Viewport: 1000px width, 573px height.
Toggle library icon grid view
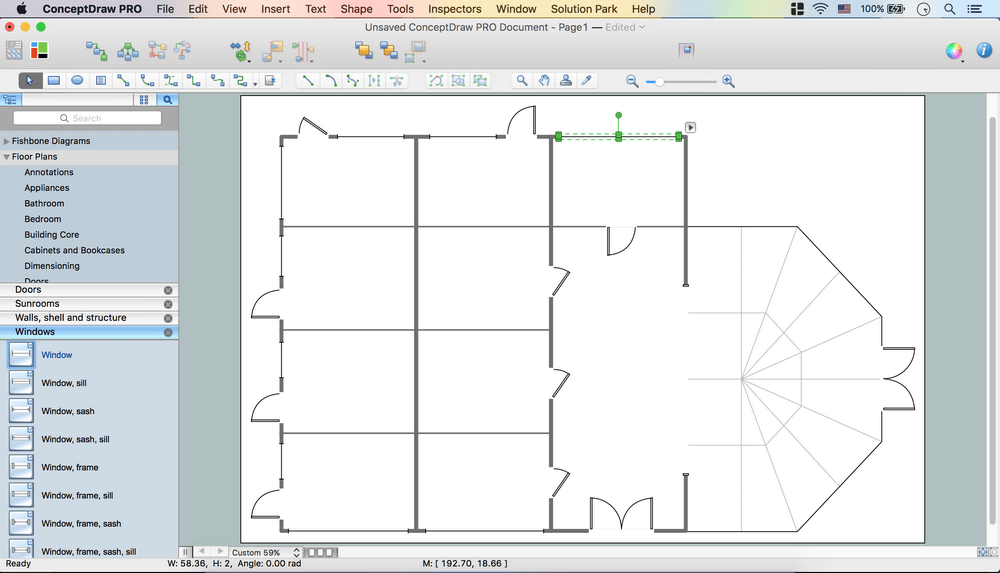pyautogui.click(x=144, y=100)
